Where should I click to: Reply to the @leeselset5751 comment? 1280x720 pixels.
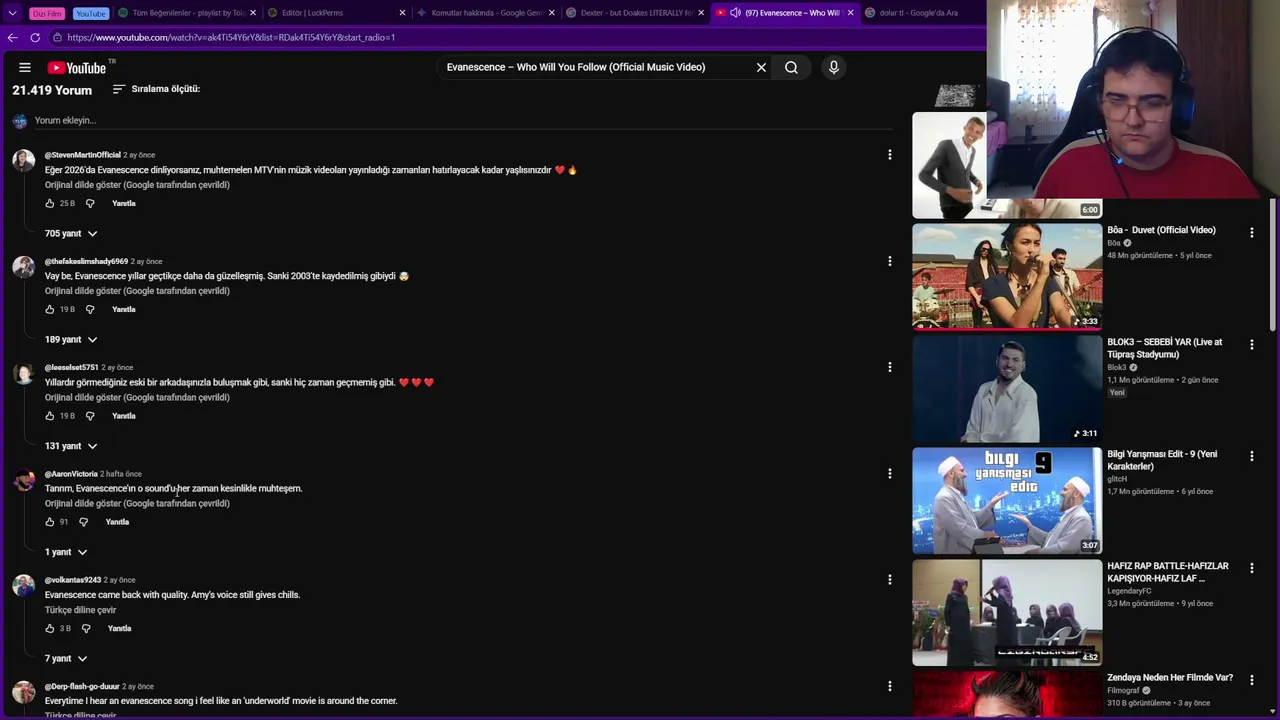click(x=124, y=415)
